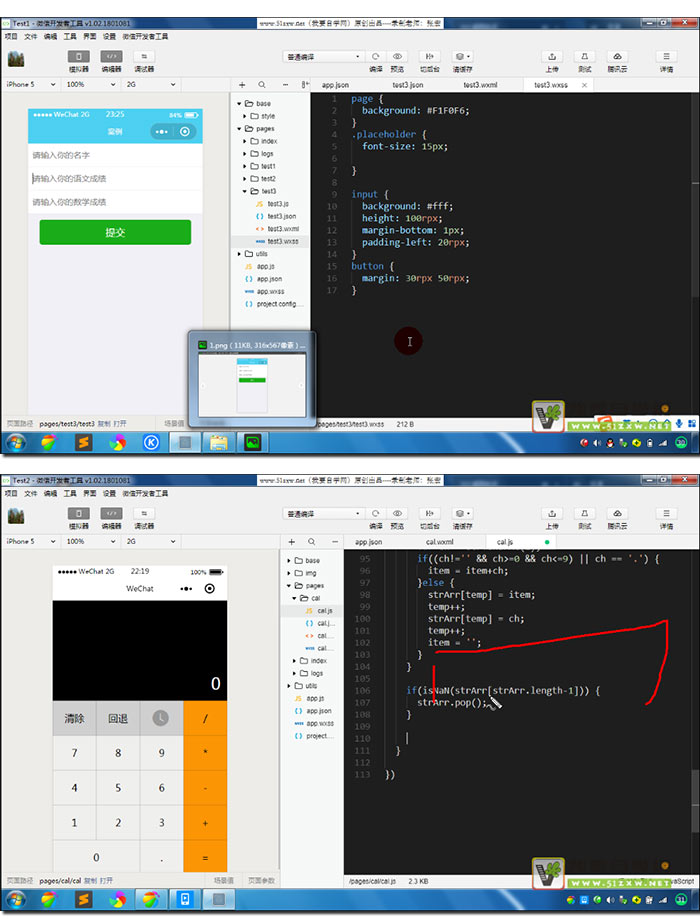Toggle the 编辑器 editor panel in Test1 window
Image resolution: width=700 pixels, height=924 pixels.
(x=111, y=57)
